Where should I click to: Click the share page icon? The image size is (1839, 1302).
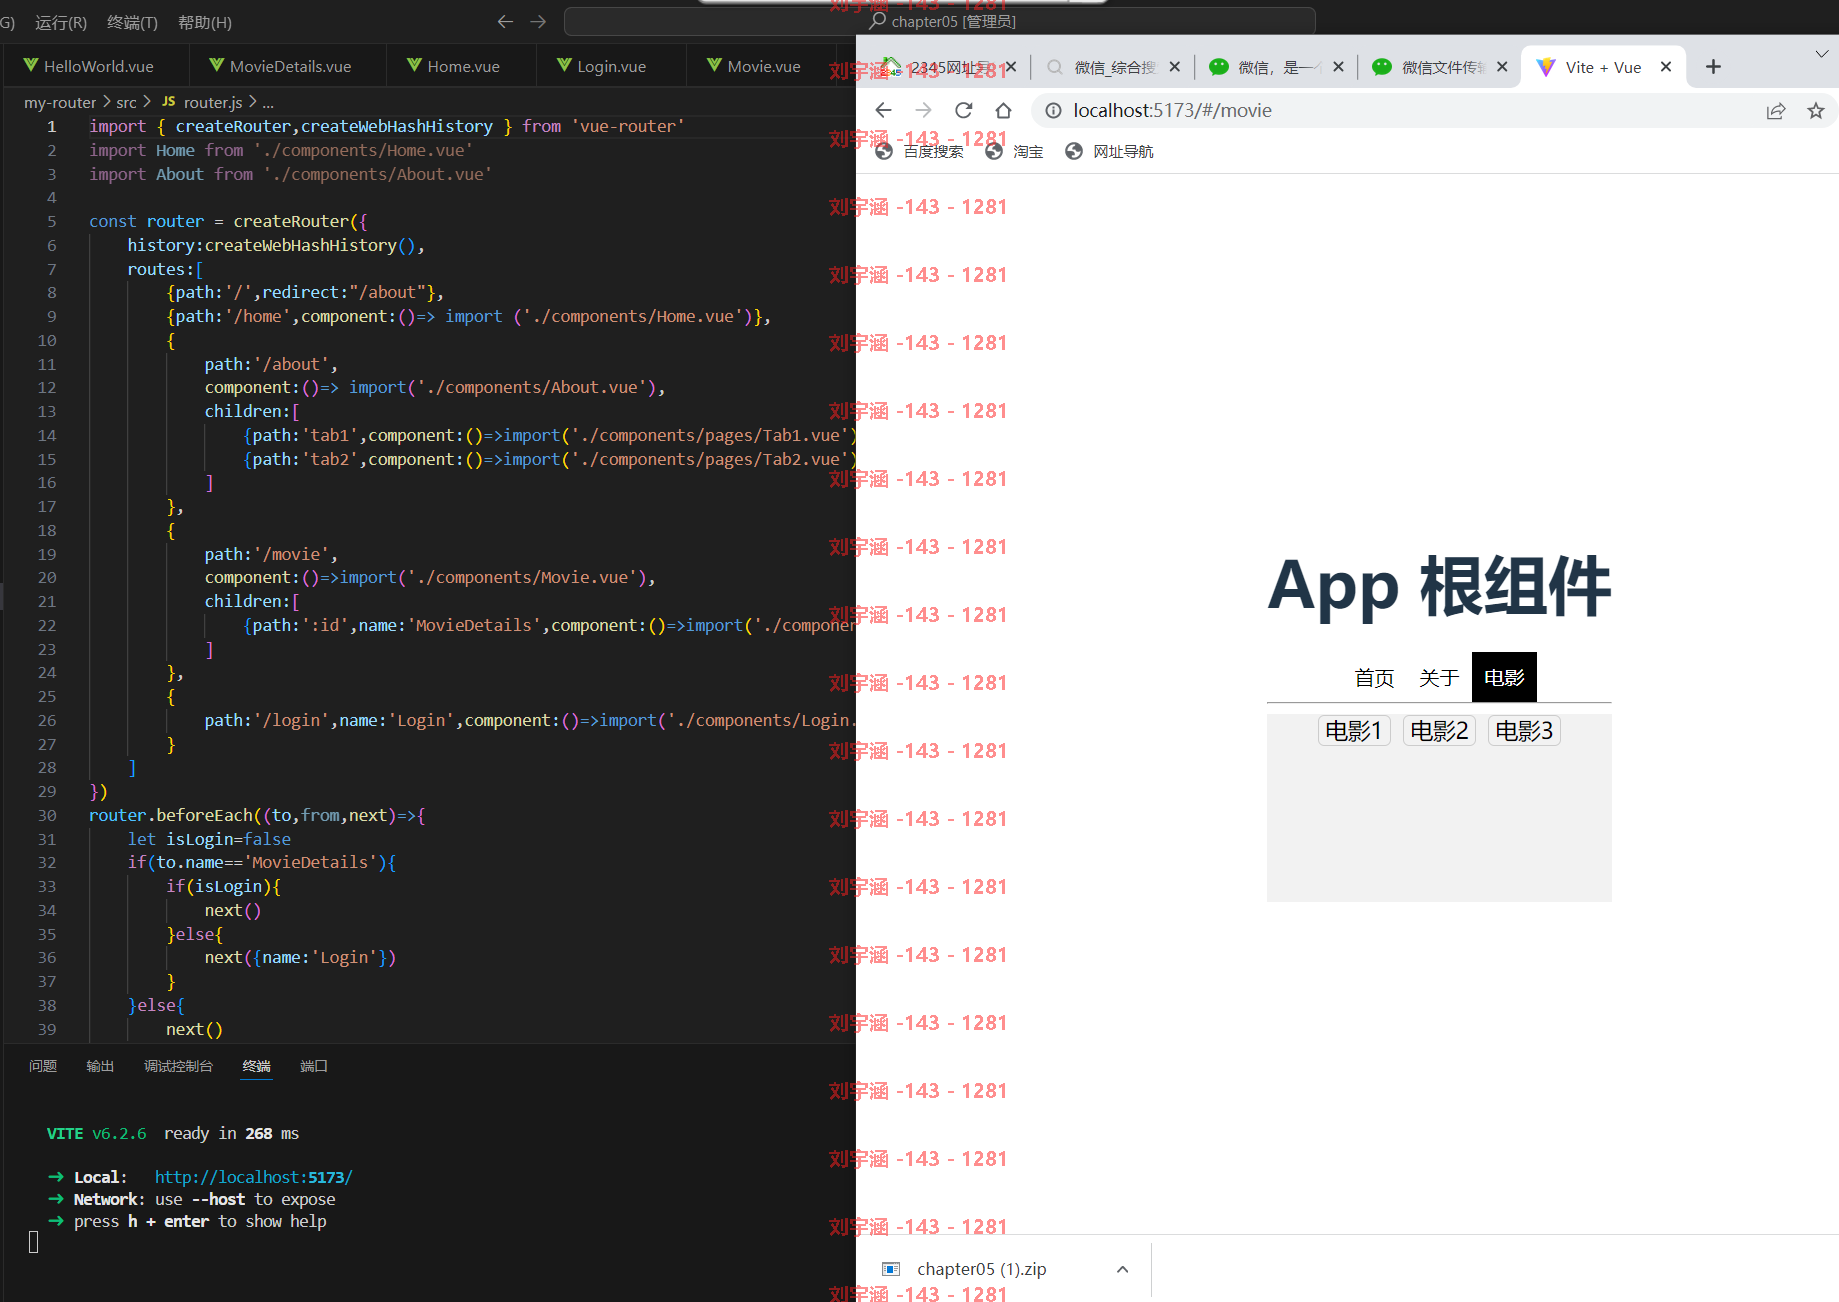[x=1776, y=111]
